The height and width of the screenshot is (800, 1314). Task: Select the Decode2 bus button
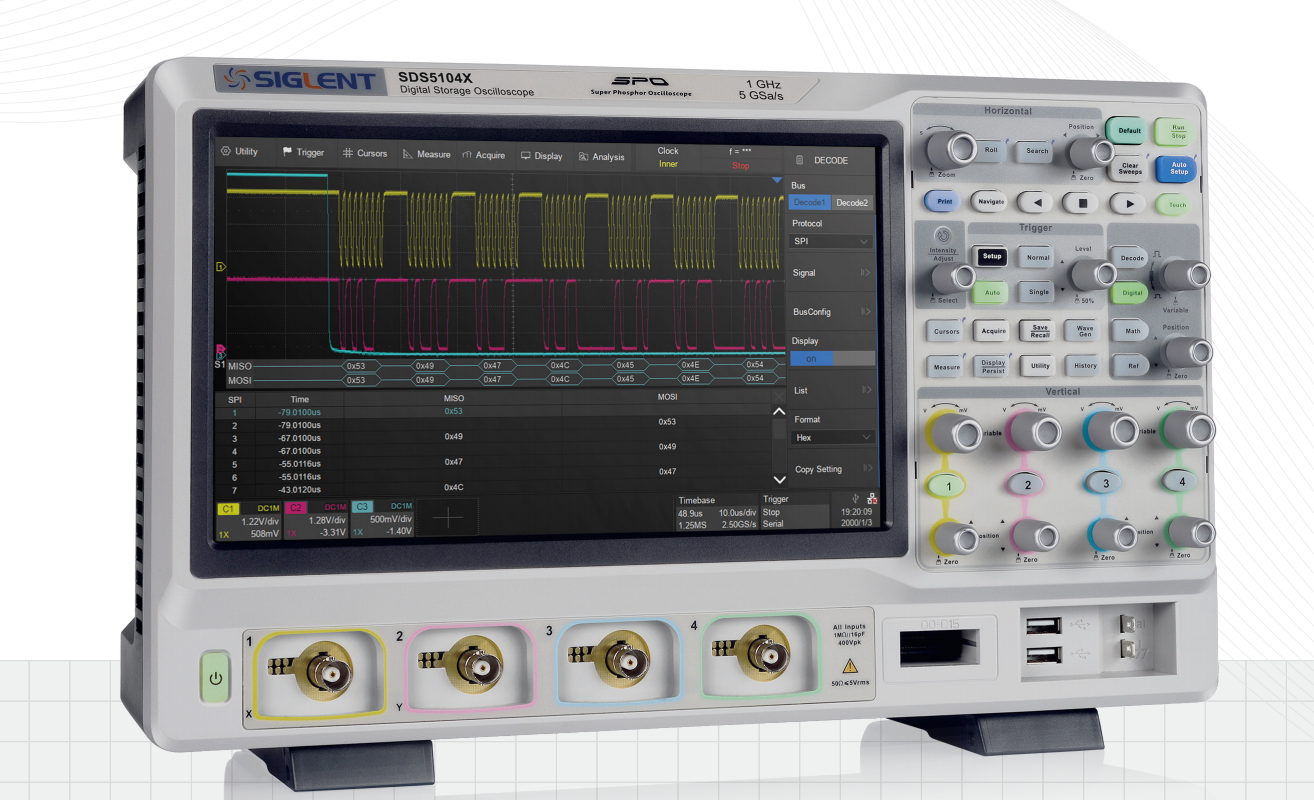(853, 202)
